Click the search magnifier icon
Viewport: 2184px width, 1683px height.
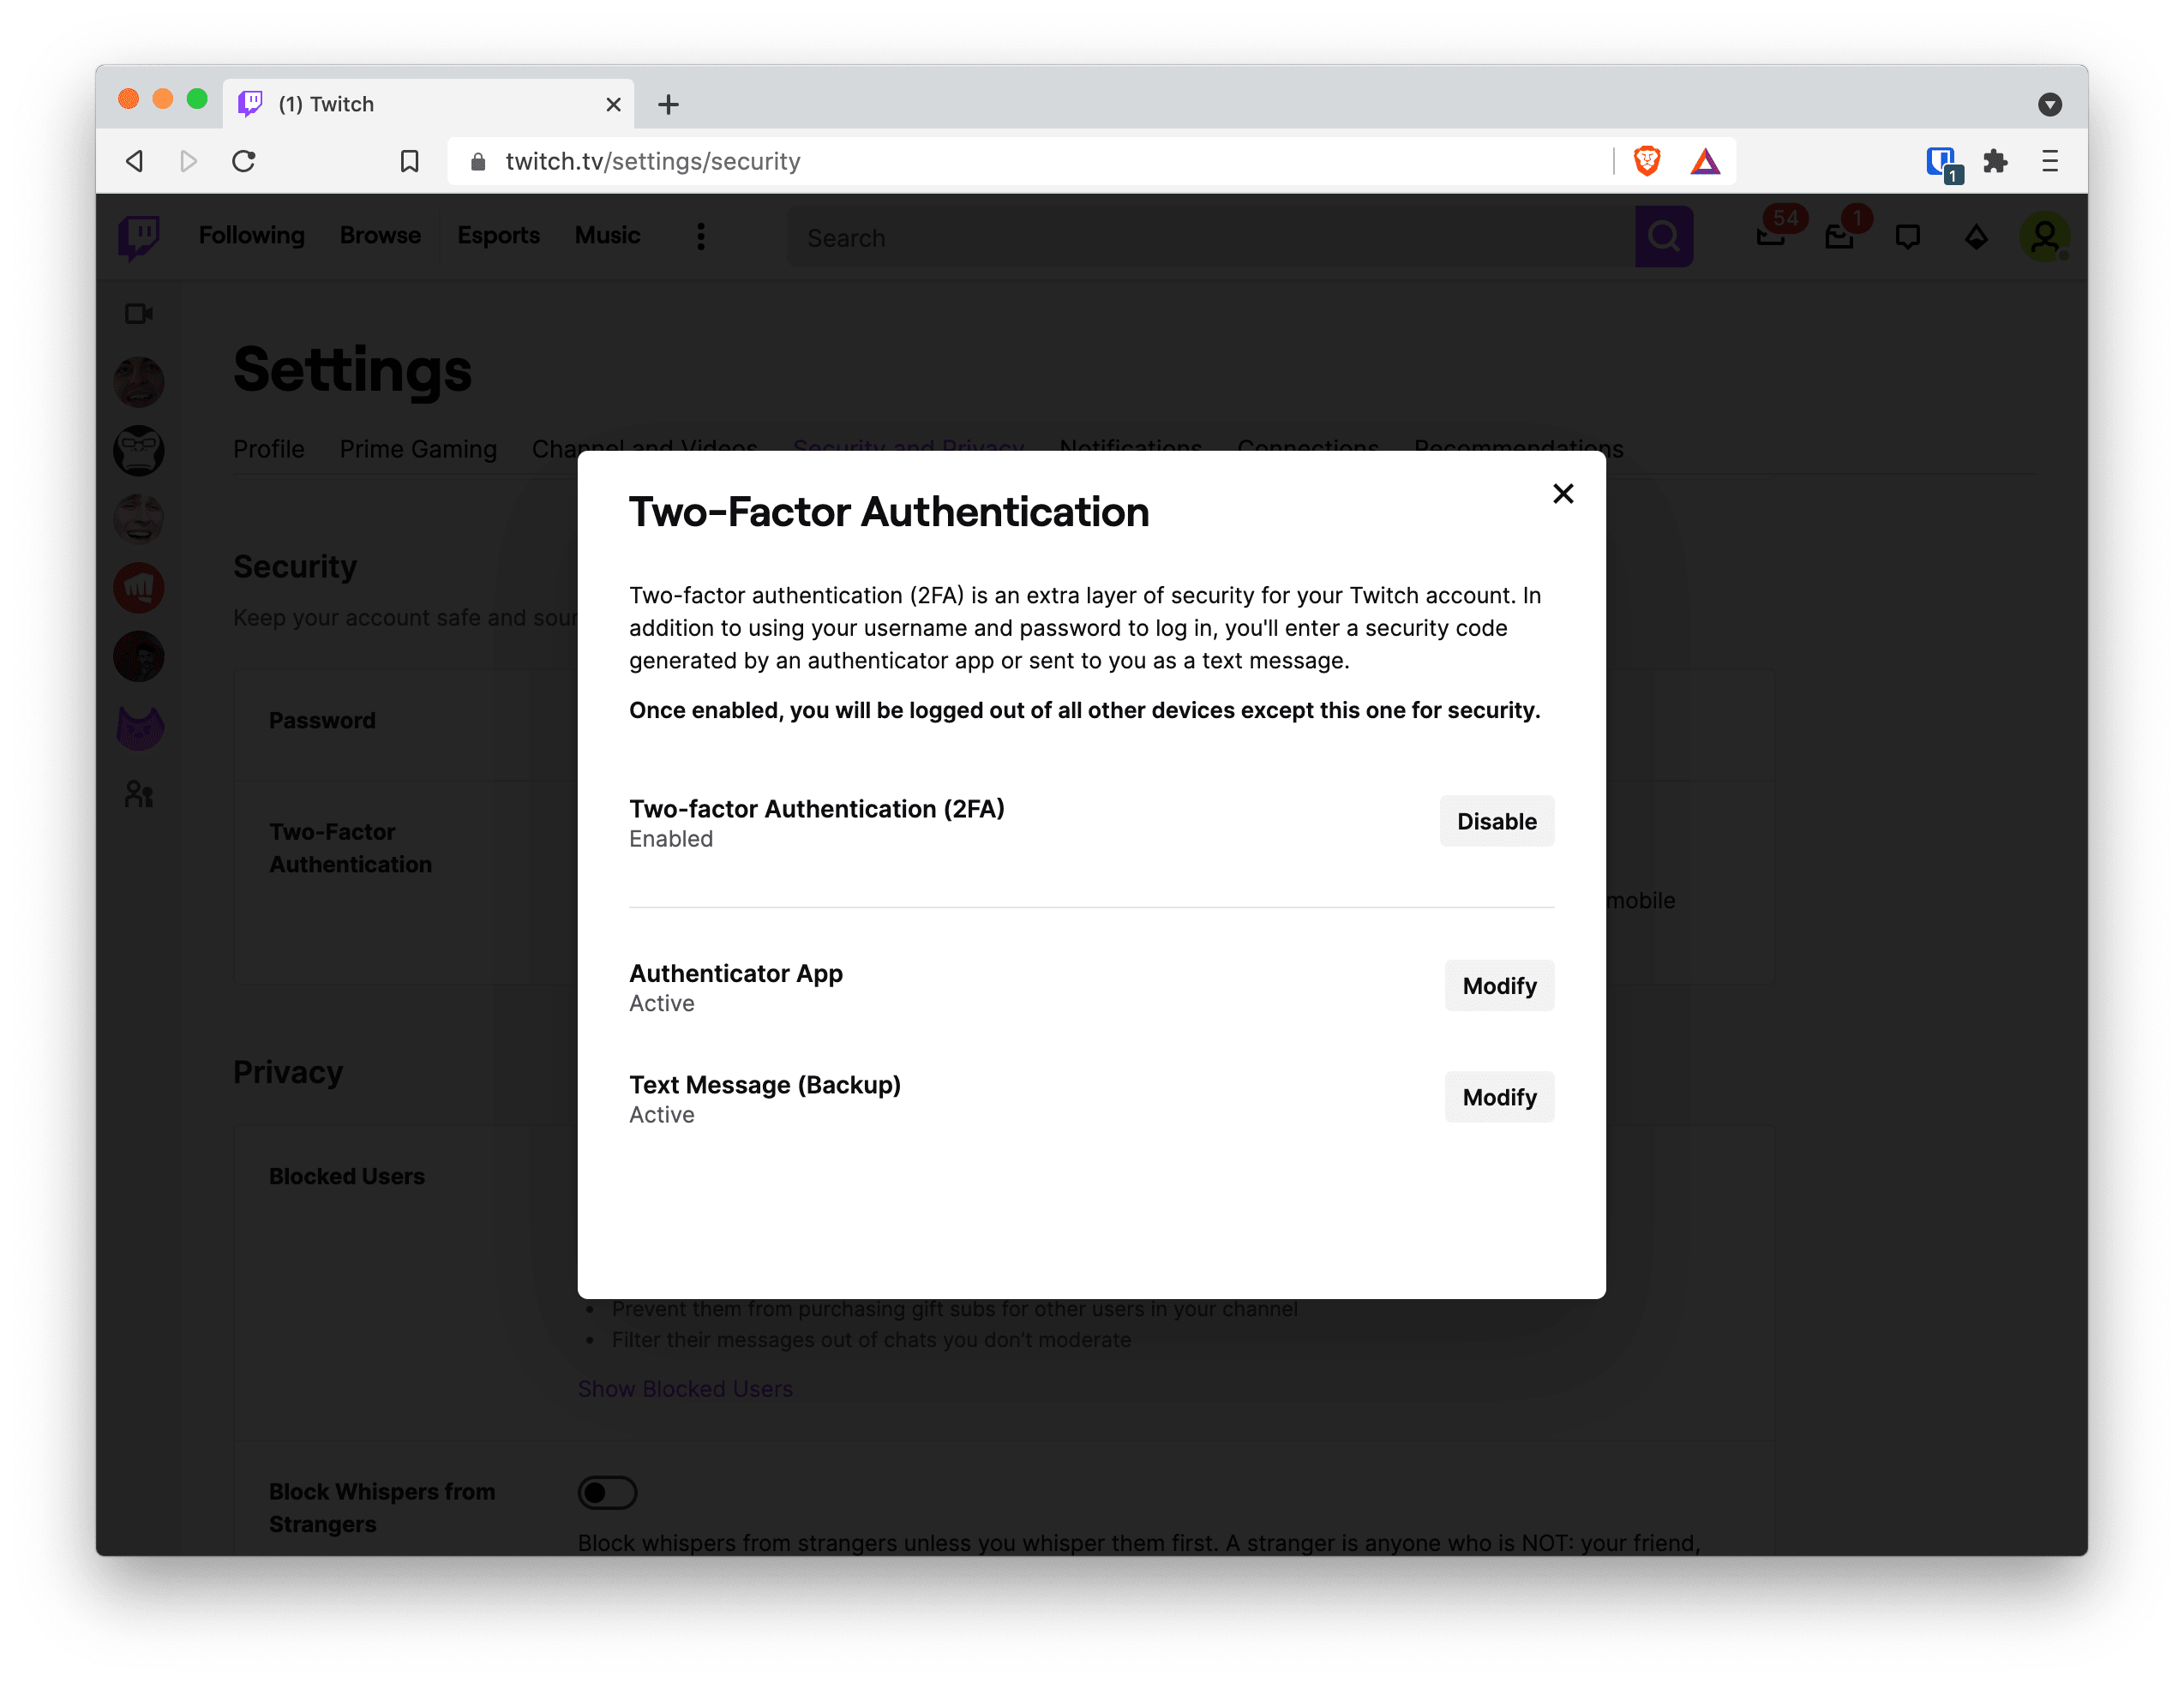tap(1663, 236)
